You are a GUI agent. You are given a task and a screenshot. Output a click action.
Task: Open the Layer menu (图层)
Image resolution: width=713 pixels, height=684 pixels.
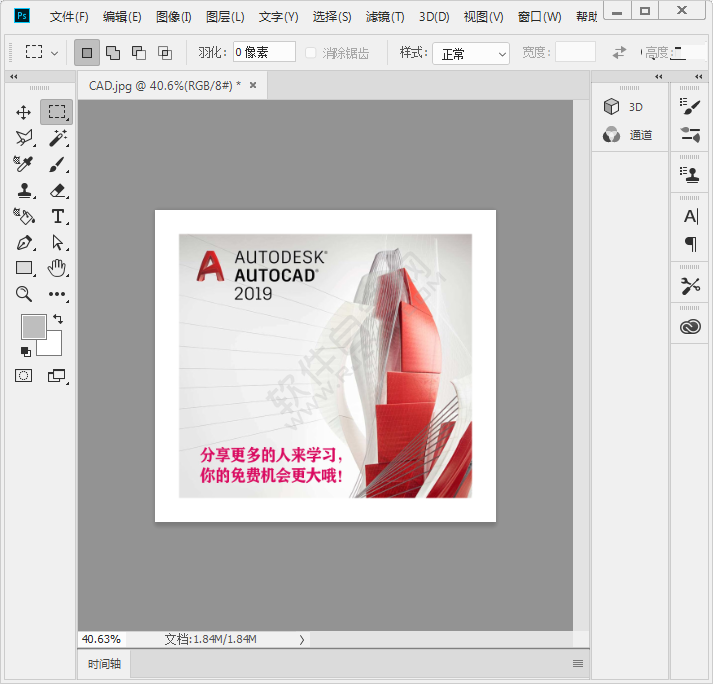[225, 17]
